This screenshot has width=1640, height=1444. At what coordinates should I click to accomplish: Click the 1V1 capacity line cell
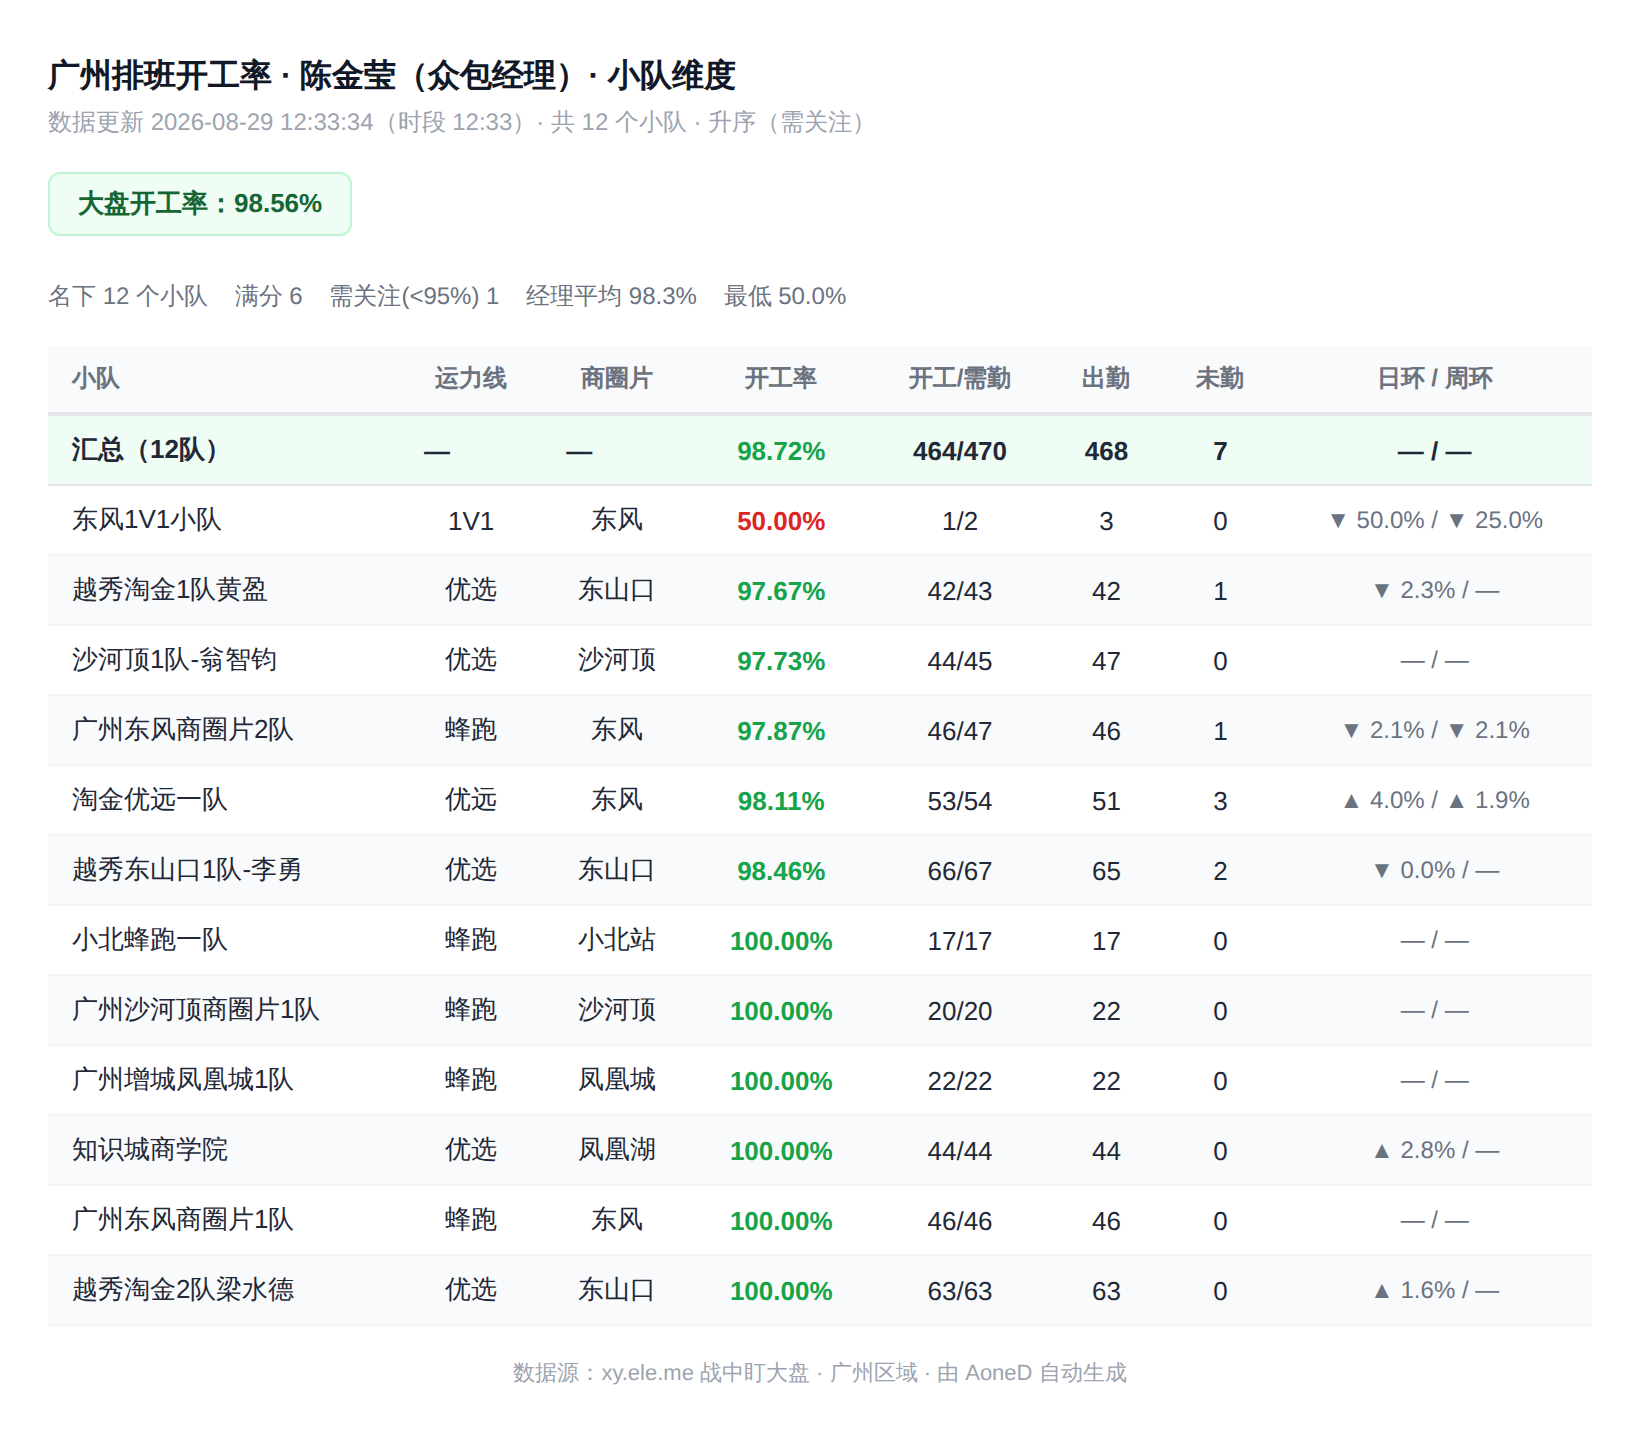point(470,521)
